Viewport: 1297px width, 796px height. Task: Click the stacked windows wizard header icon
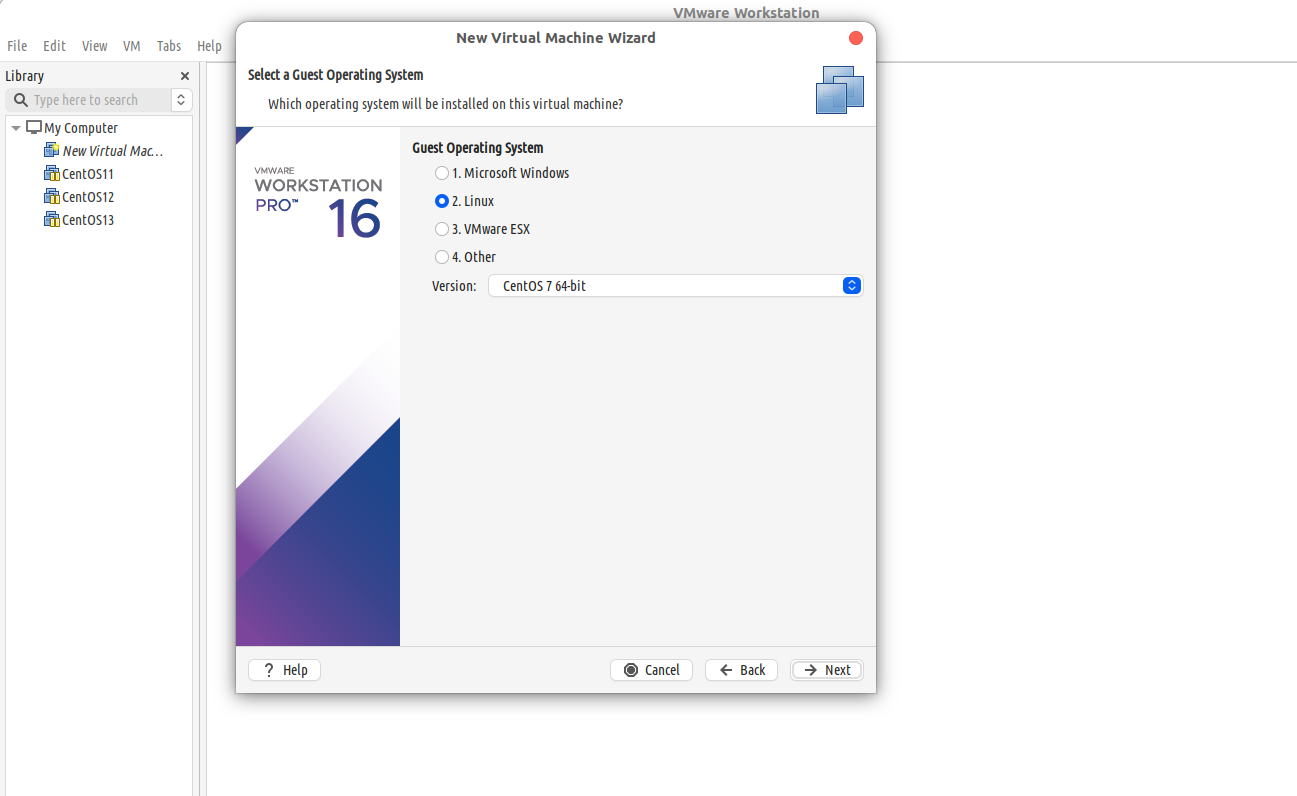tap(840, 90)
